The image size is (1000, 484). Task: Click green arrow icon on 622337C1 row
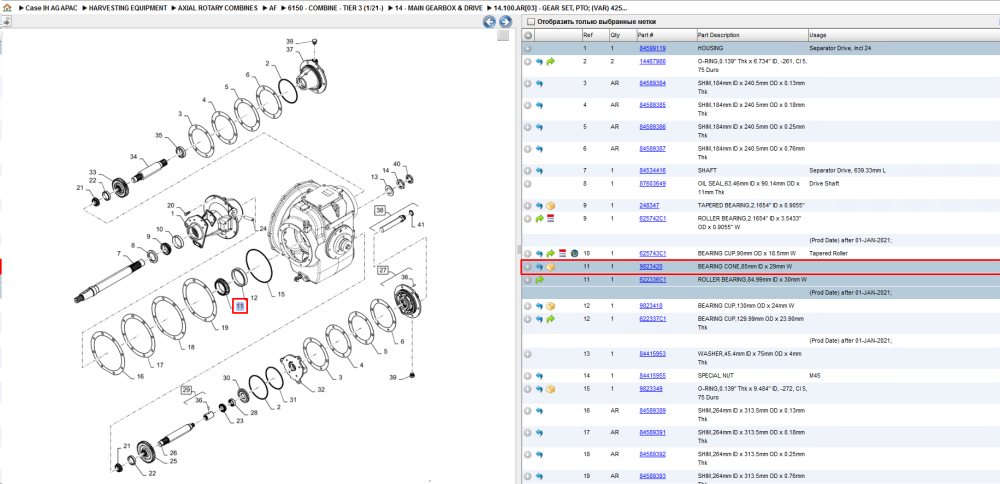coord(550,319)
